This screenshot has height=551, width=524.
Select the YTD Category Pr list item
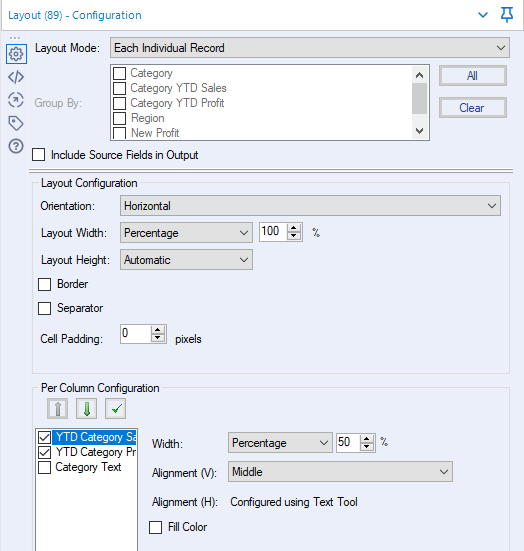96,452
